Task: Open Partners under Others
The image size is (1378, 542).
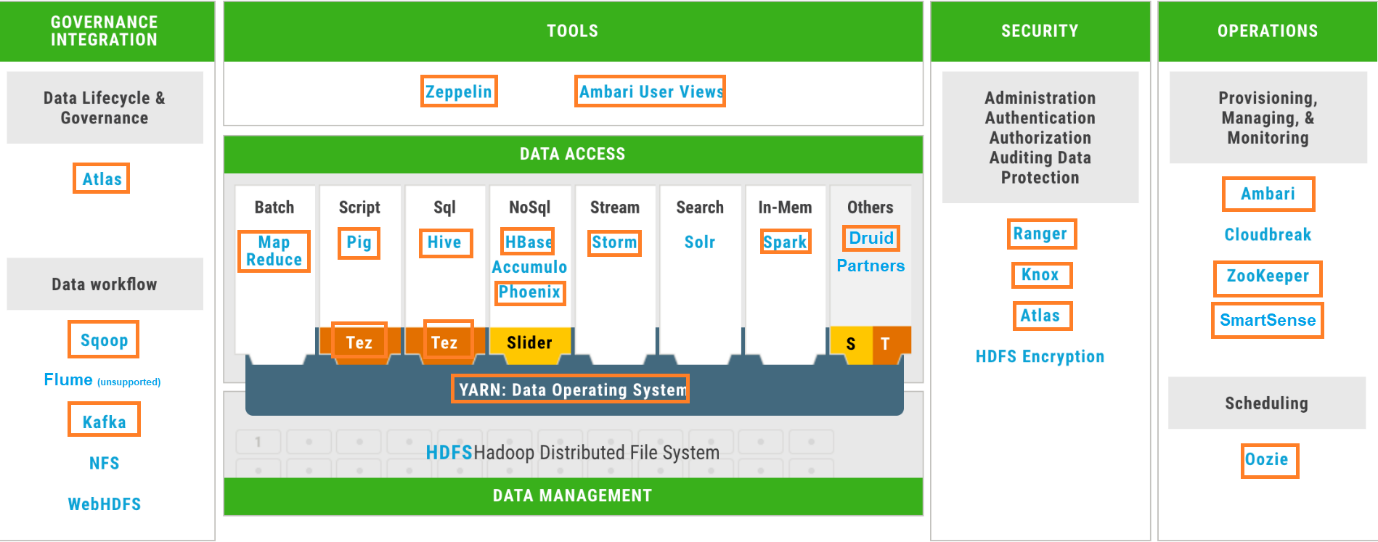Action: [x=870, y=266]
